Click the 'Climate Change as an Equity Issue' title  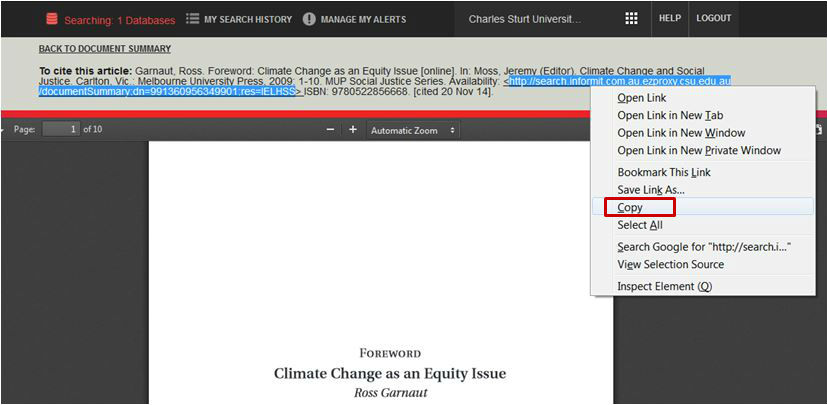coord(390,373)
